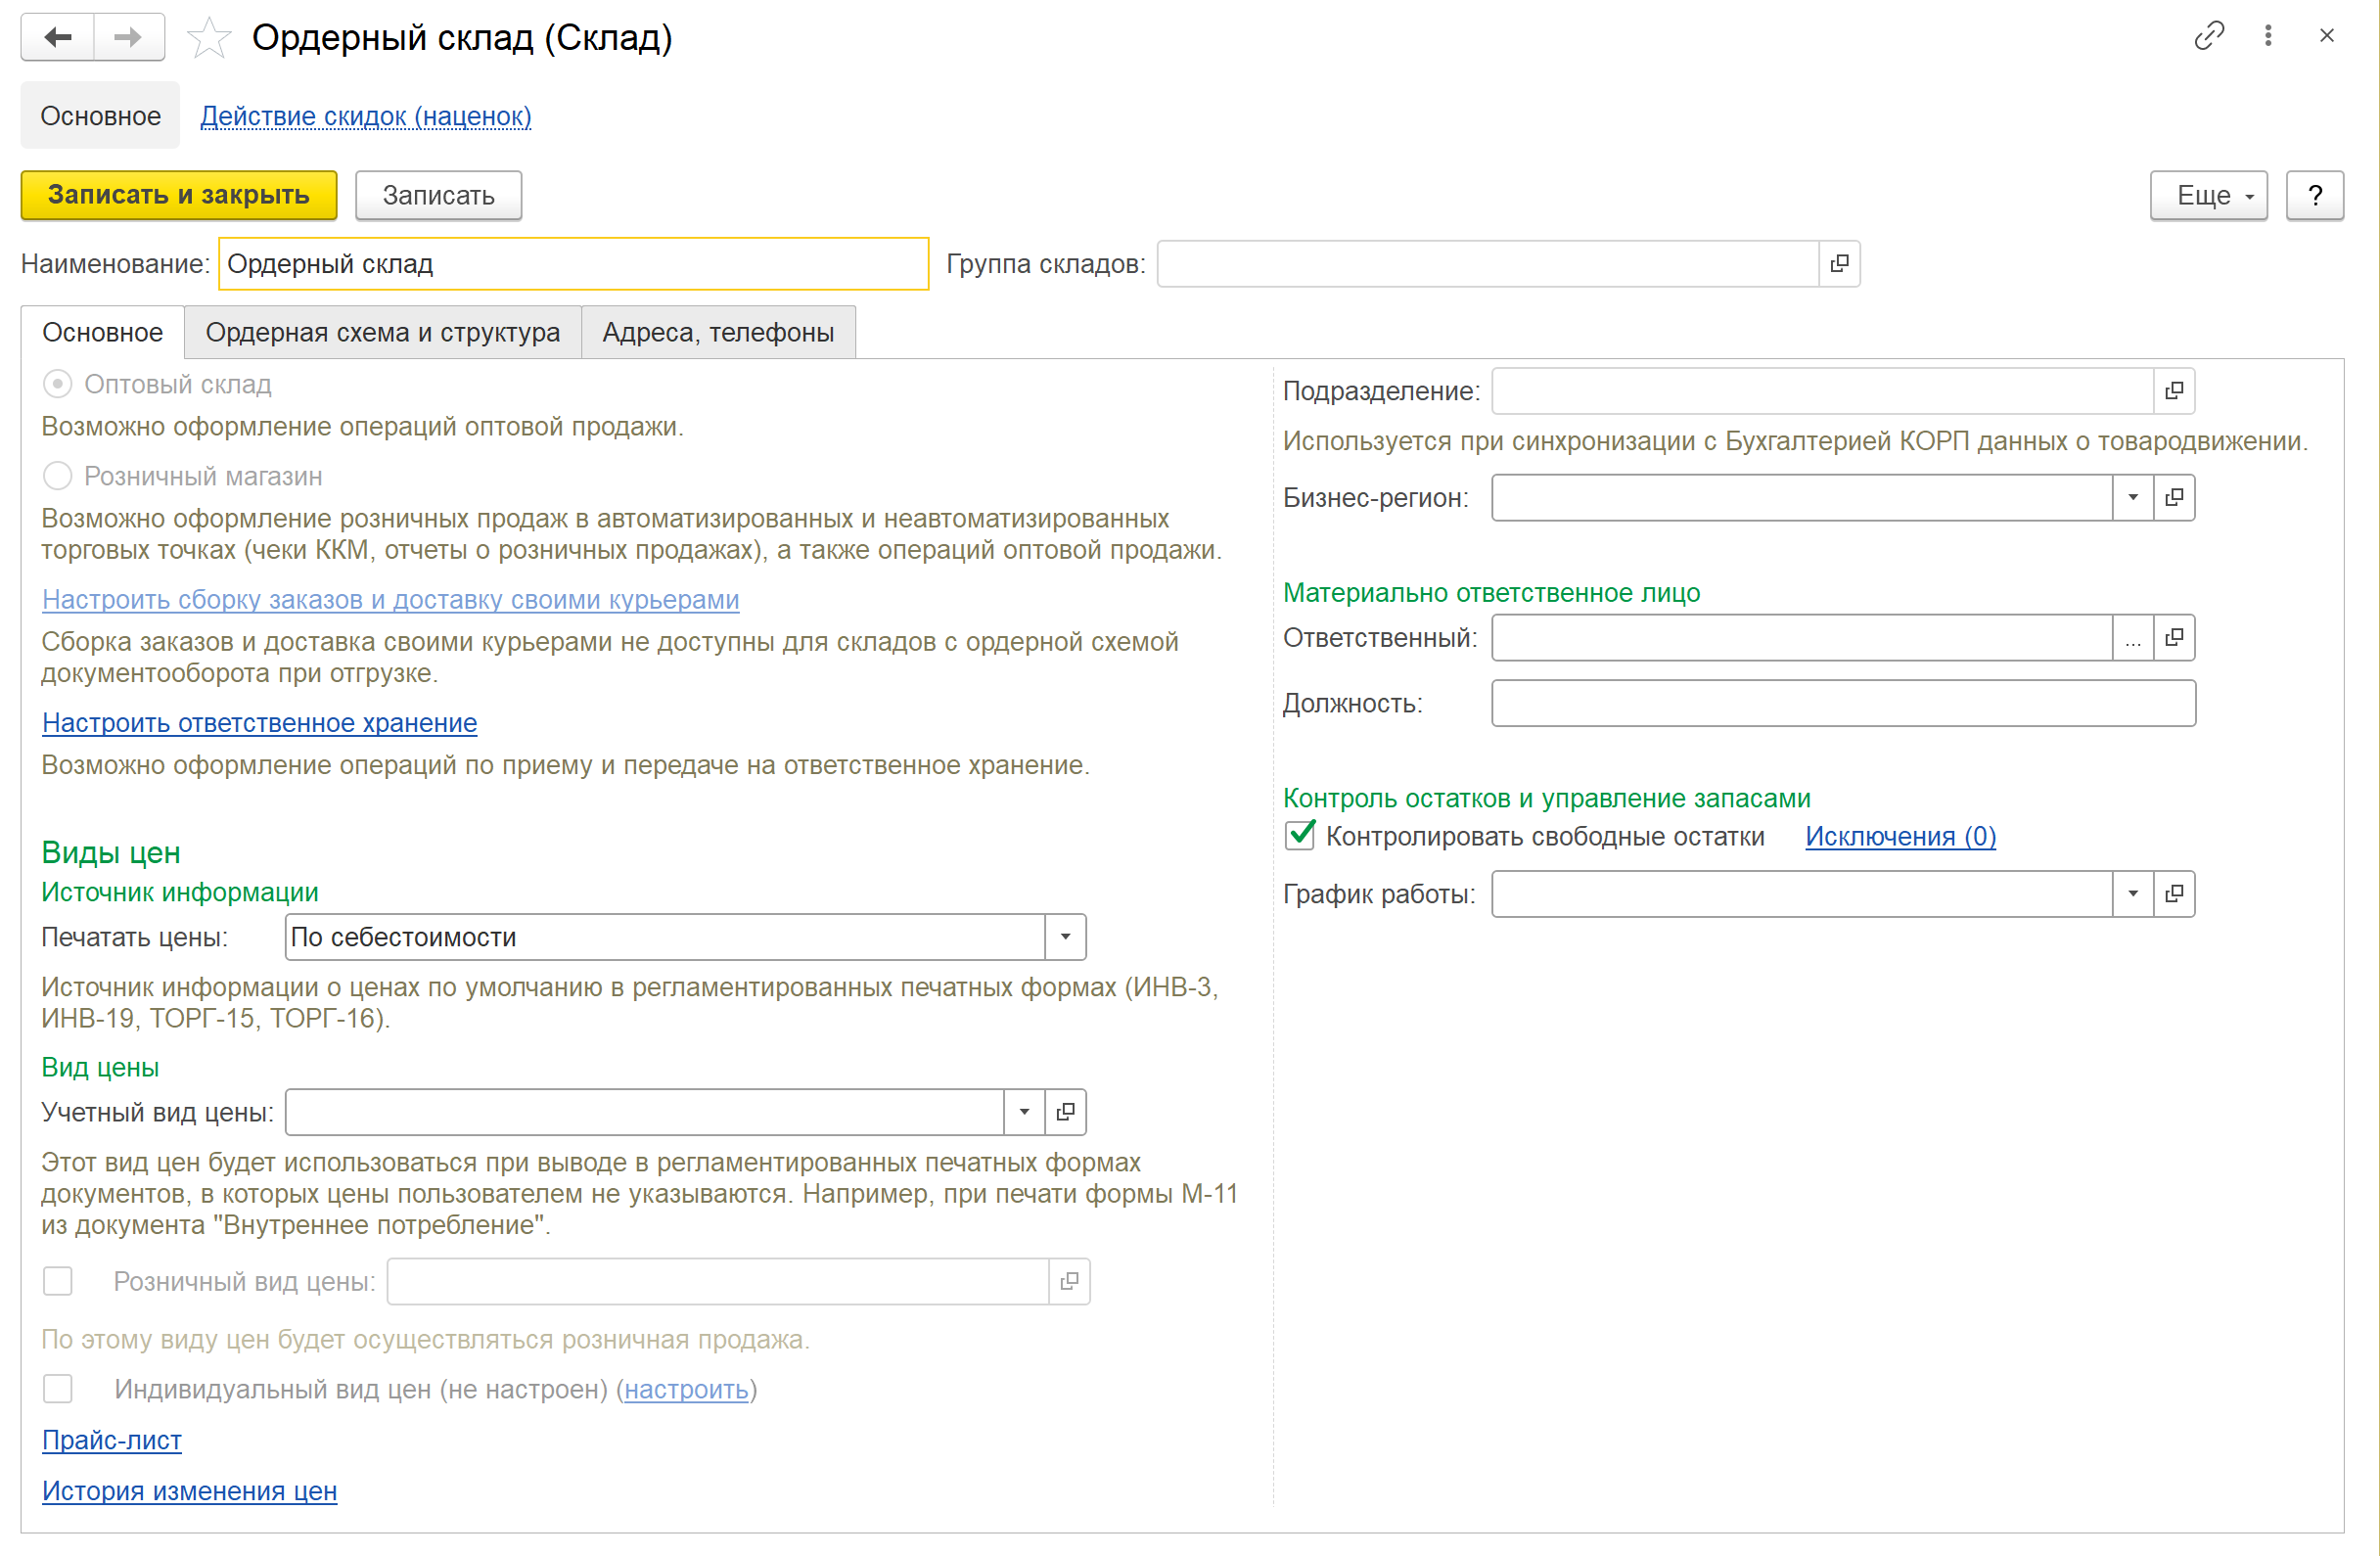Open the Группа складов field selection icon
The width and height of the screenshot is (2380, 1556).
(x=1839, y=264)
